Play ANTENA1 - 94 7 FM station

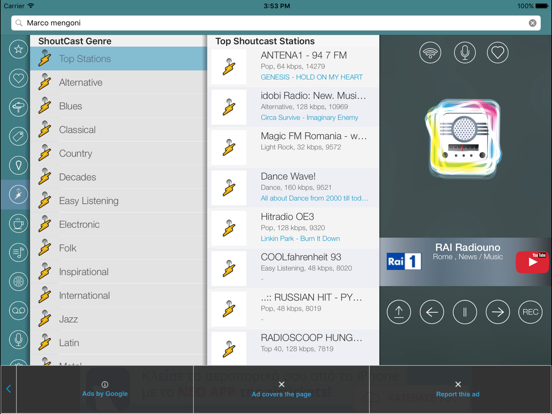[x=294, y=67]
